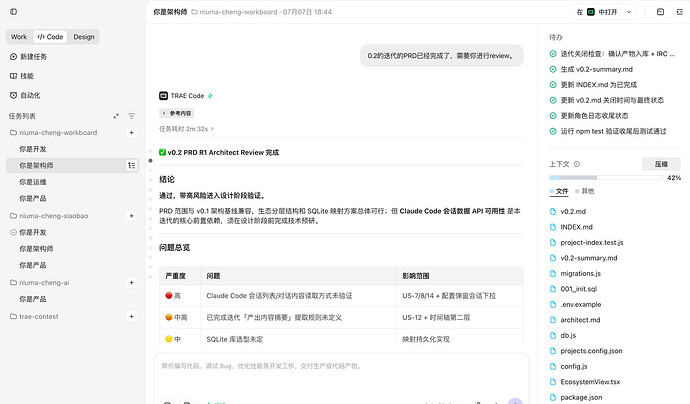
Task: Switch to the Work mode tab
Action: coord(19,37)
